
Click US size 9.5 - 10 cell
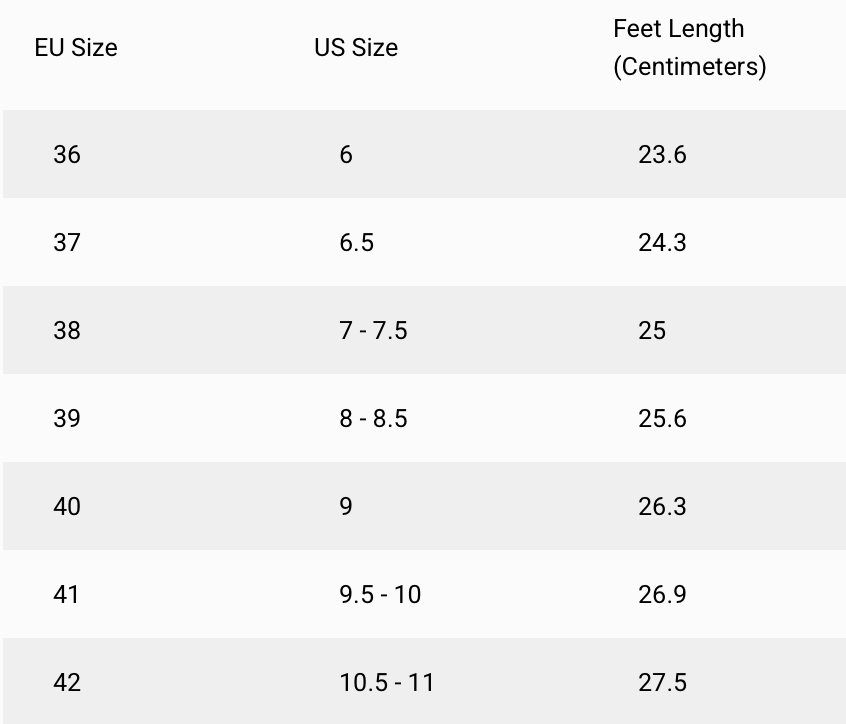tap(380, 595)
